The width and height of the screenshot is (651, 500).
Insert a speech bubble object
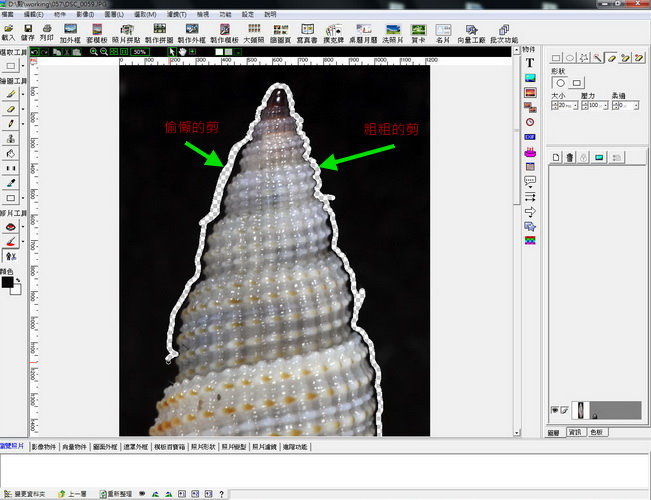point(530,181)
